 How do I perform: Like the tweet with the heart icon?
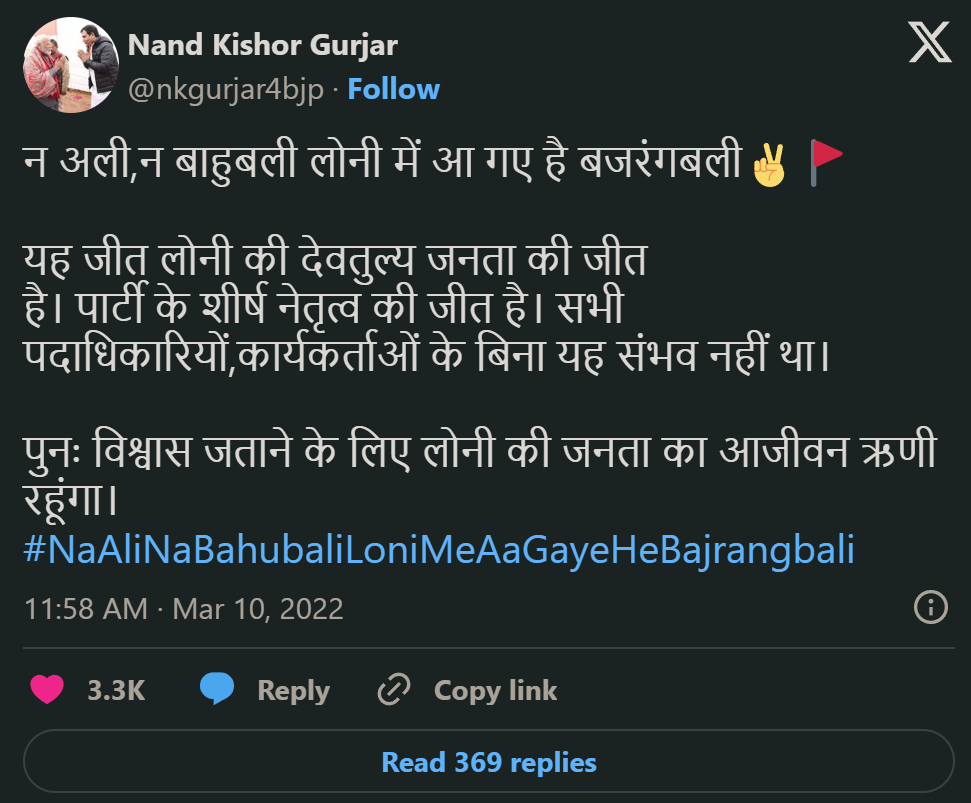pos(47,690)
